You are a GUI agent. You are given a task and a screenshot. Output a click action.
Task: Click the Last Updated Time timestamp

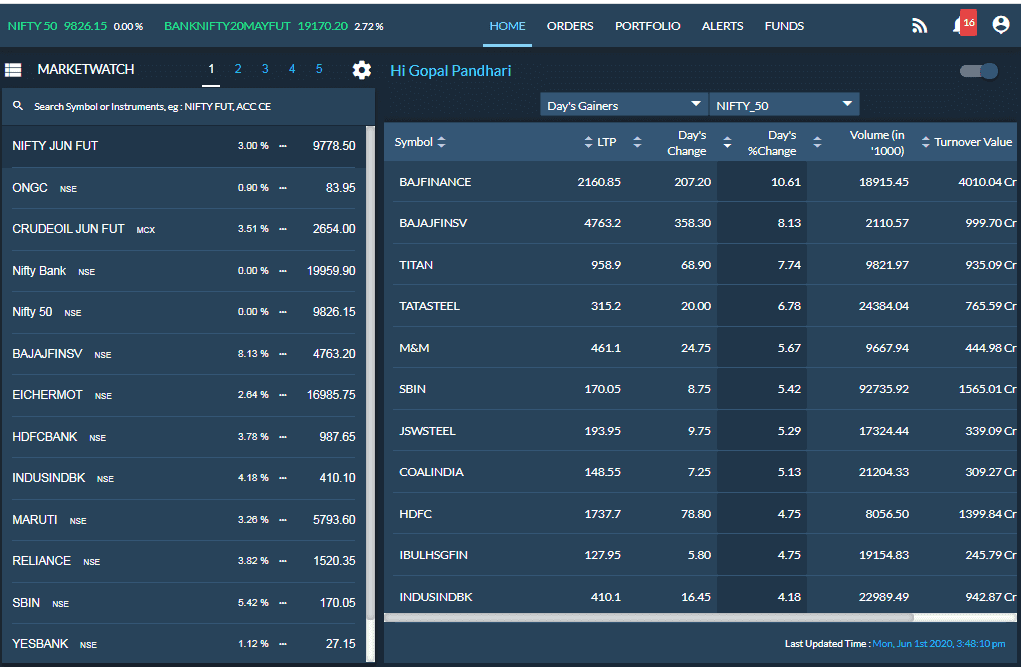tap(939, 644)
